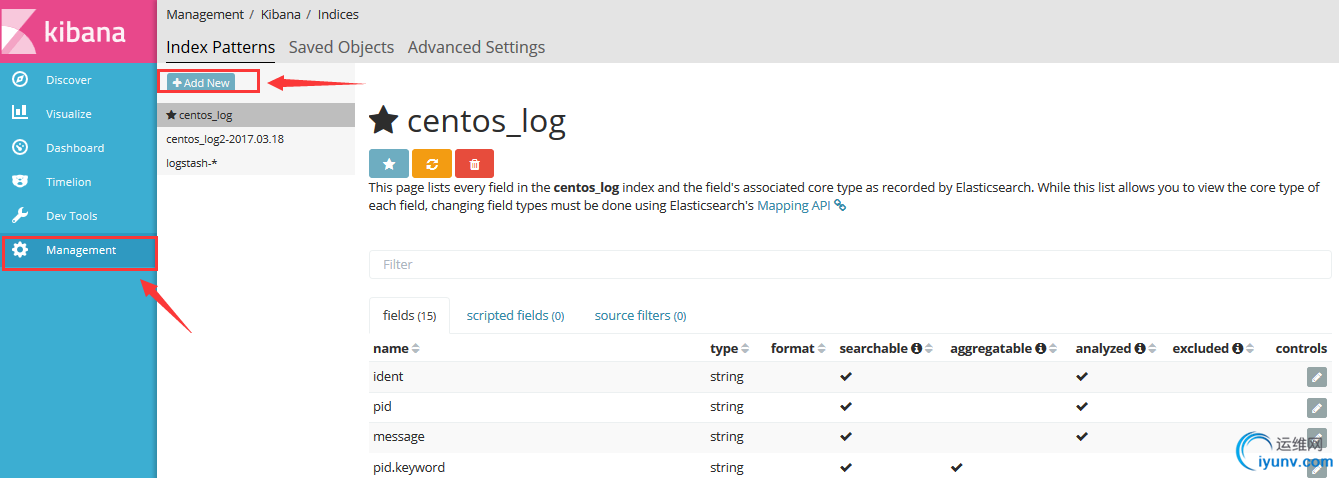Click aggregatable checkmark in pid.keyword row
This screenshot has width=1339, height=478.
click(957, 467)
